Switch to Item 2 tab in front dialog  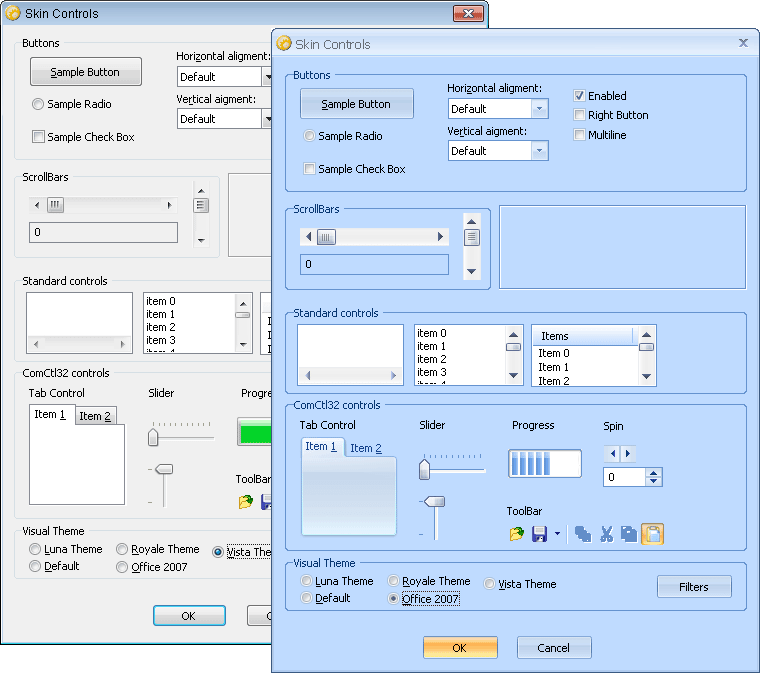(x=366, y=448)
